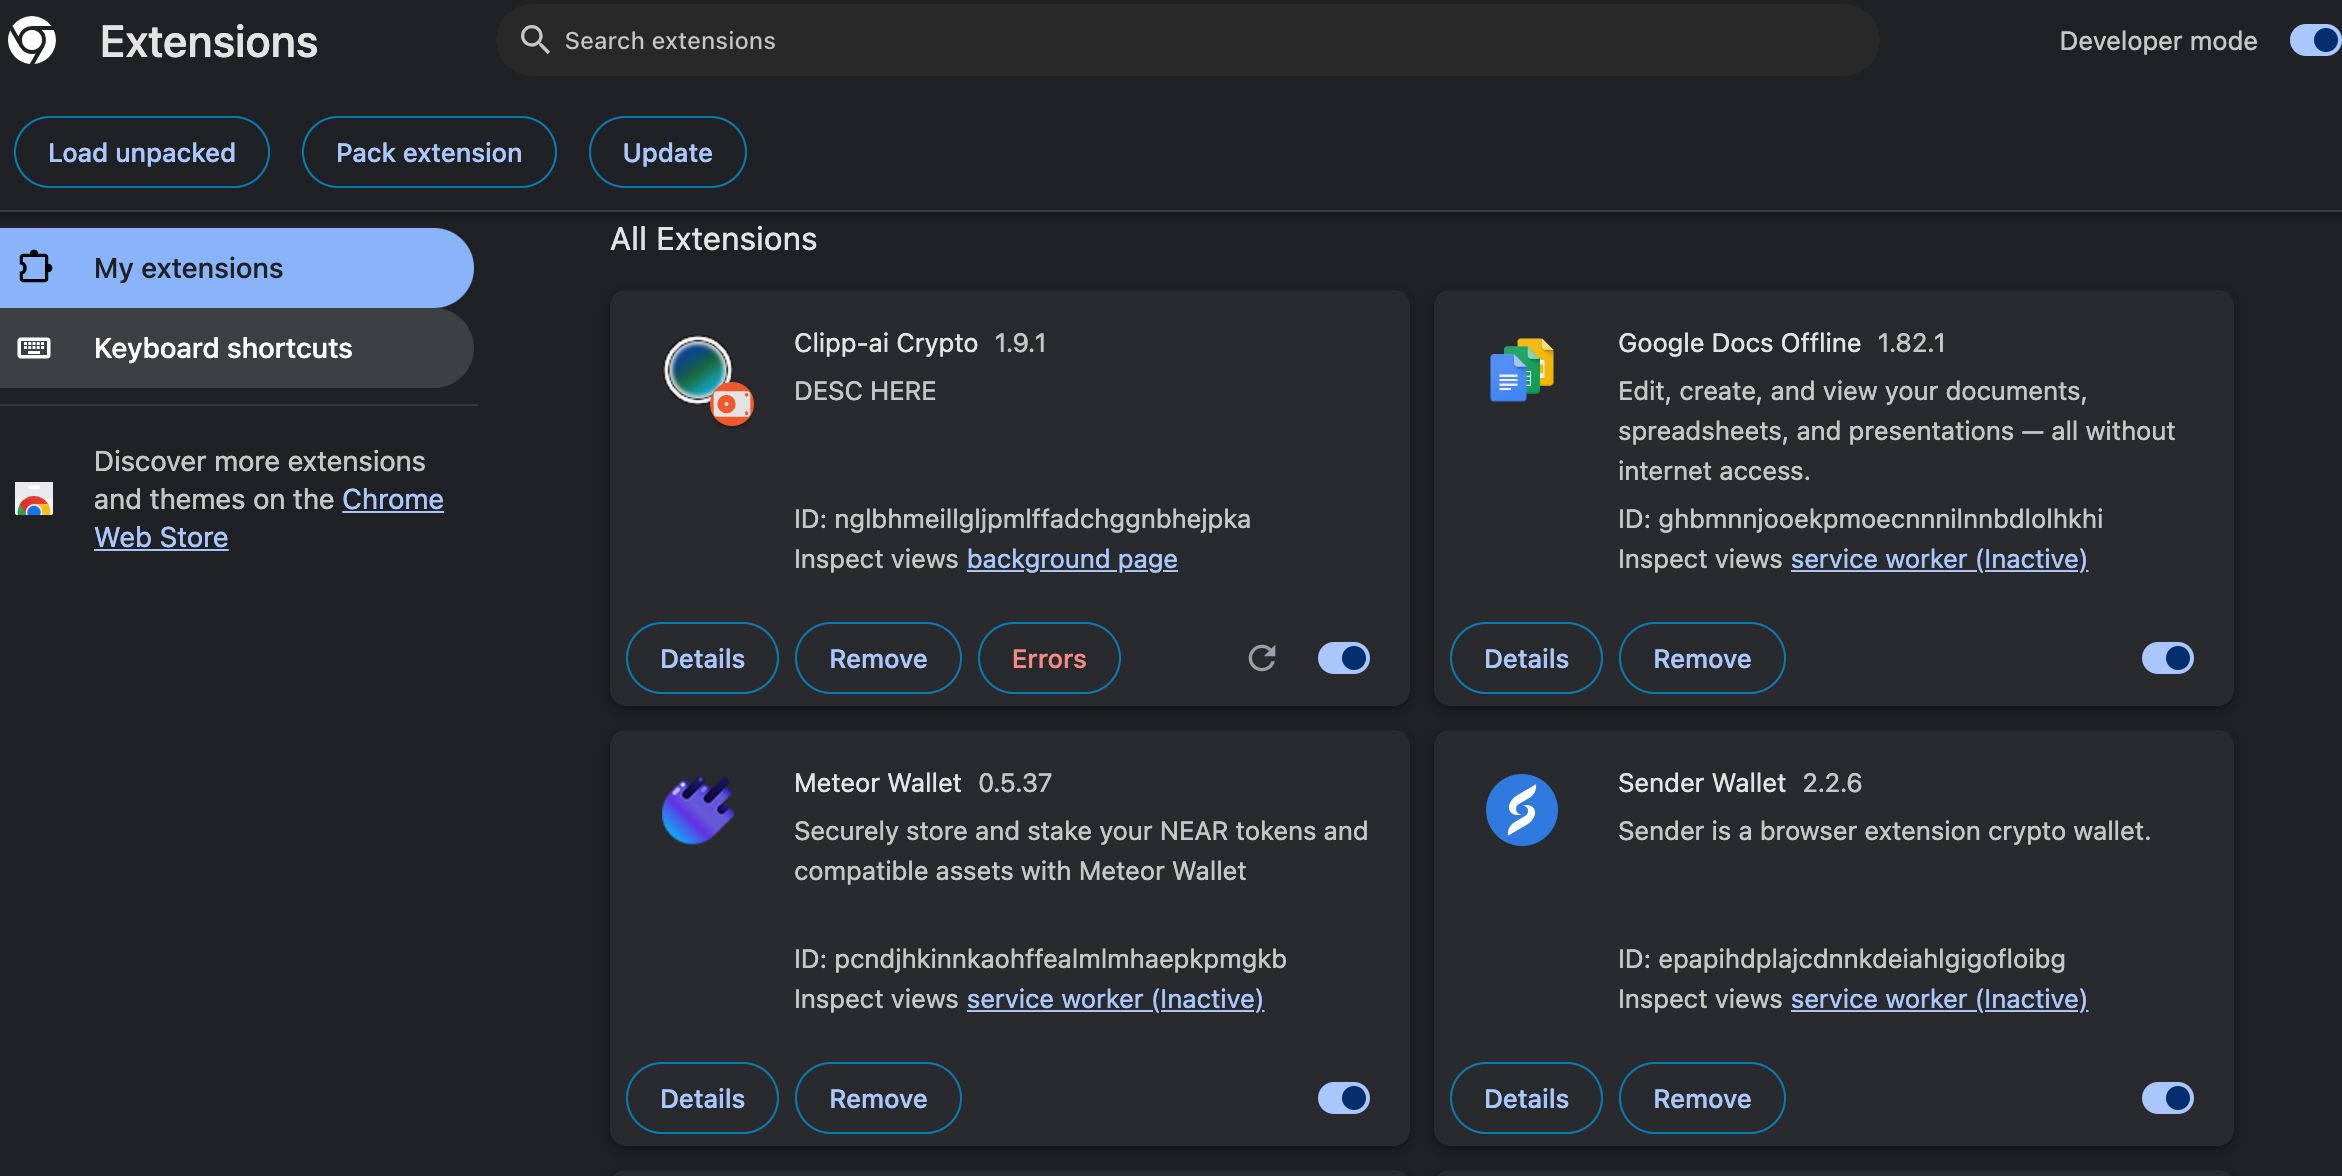Remove the Meteor Wallet extension

point(878,1098)
